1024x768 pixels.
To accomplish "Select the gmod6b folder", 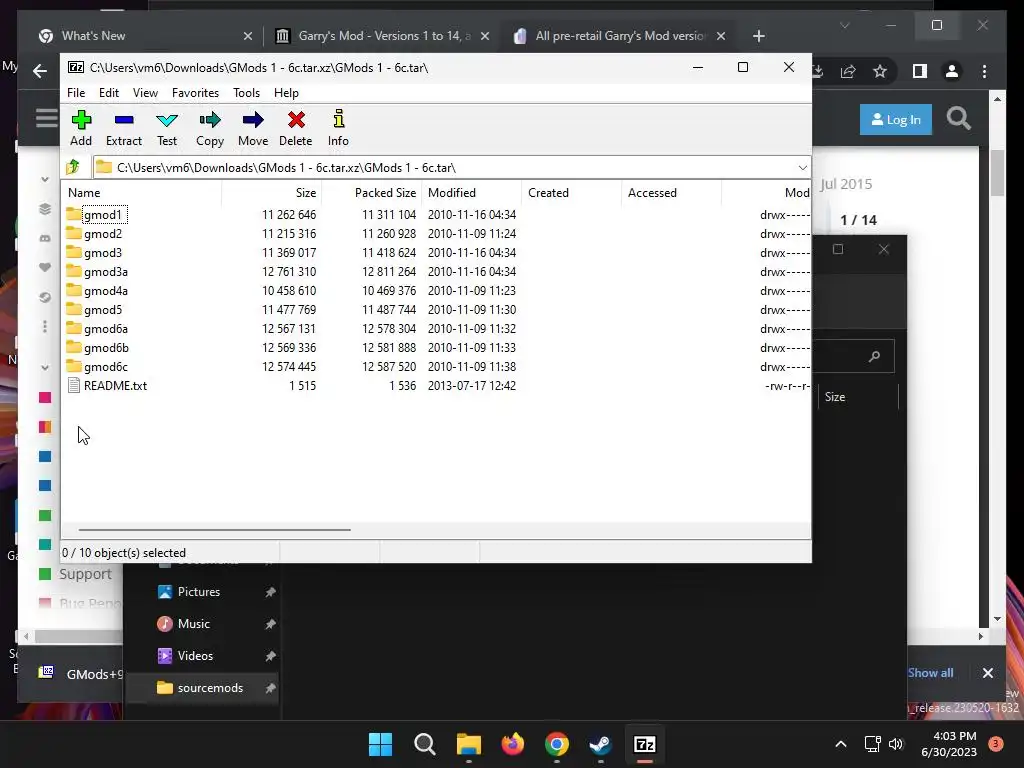I will pyautogui.click(x=106, y=347).
